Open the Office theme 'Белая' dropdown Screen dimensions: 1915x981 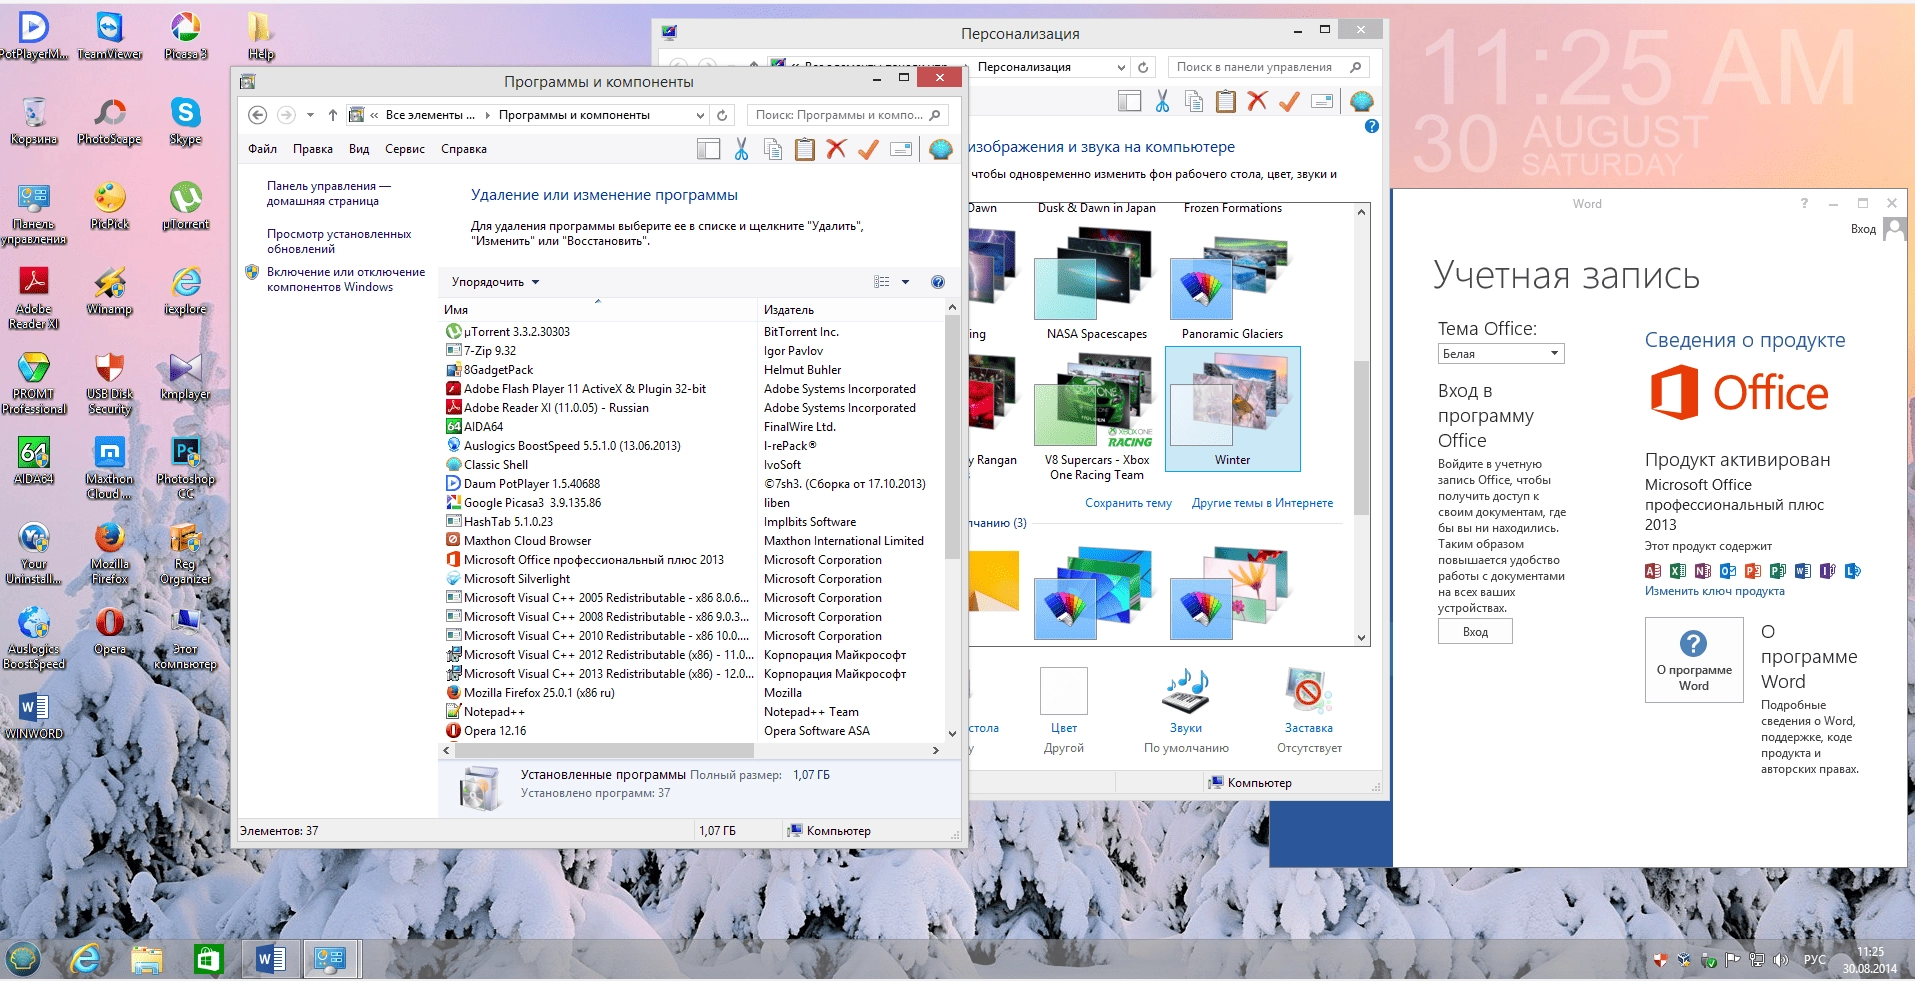pyautogui.click(x=1501, y=354)
